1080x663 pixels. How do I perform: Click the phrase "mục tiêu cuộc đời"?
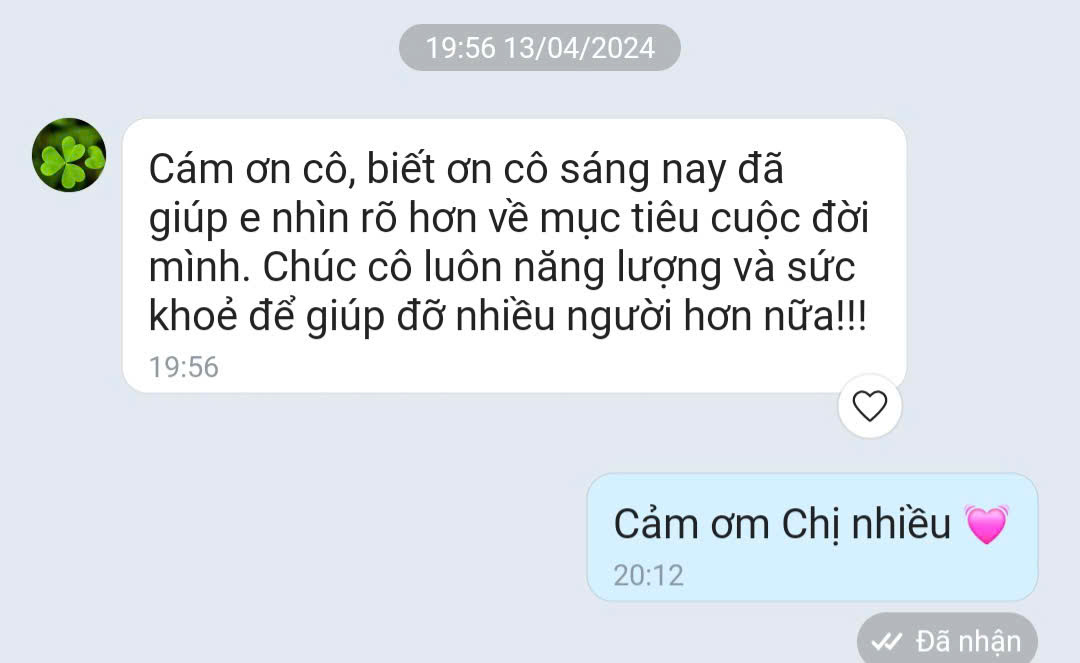(704, 220)
